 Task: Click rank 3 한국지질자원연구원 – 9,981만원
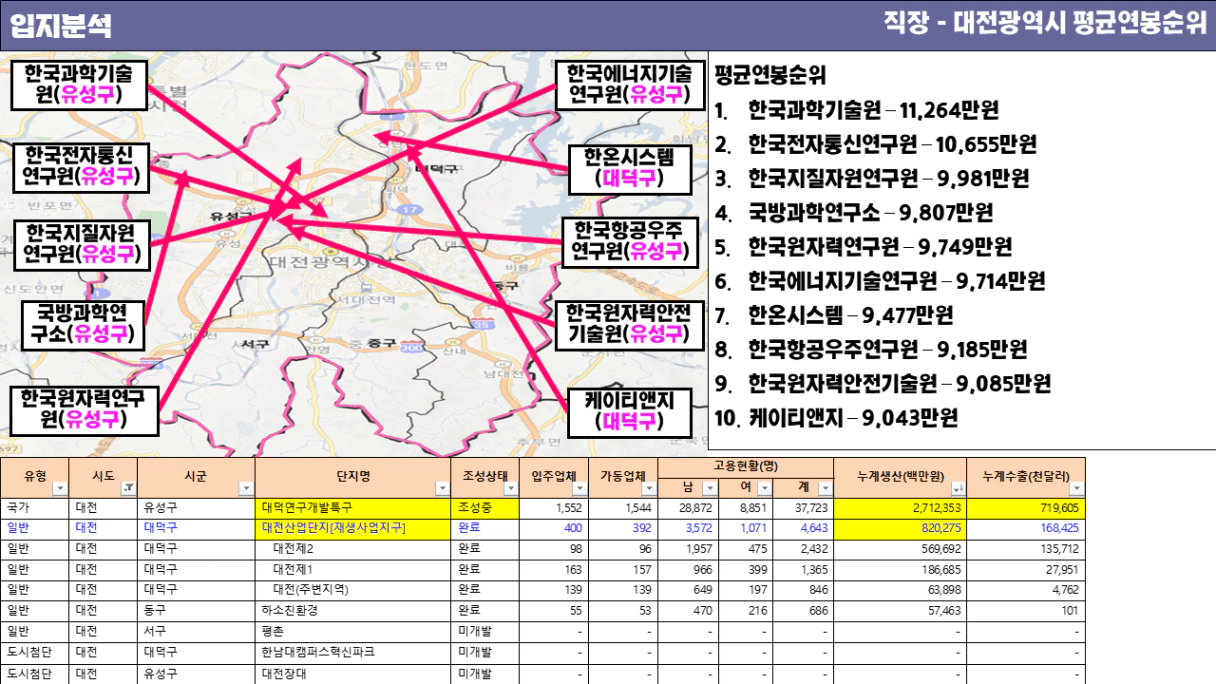click(x=872, y=179)
